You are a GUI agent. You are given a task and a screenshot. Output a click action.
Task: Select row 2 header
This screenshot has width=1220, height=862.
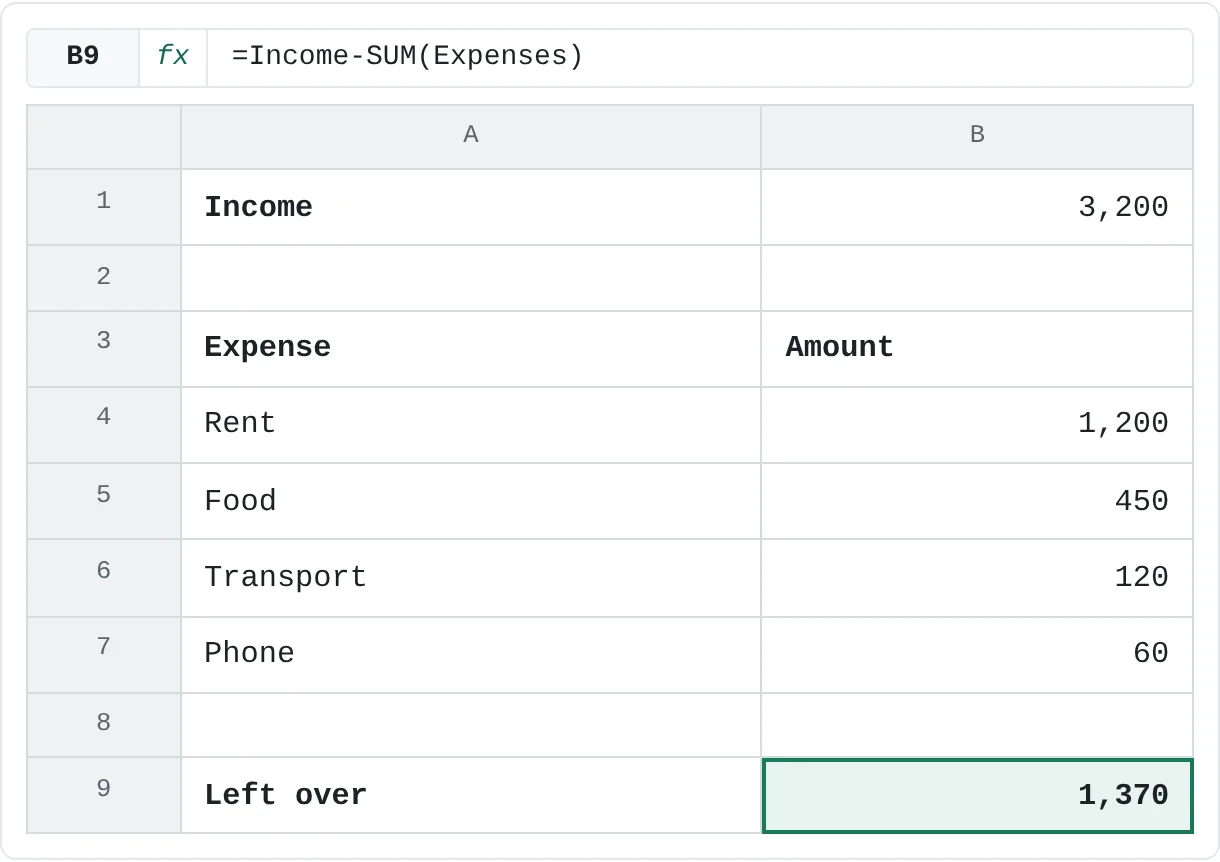coord(104,278)
